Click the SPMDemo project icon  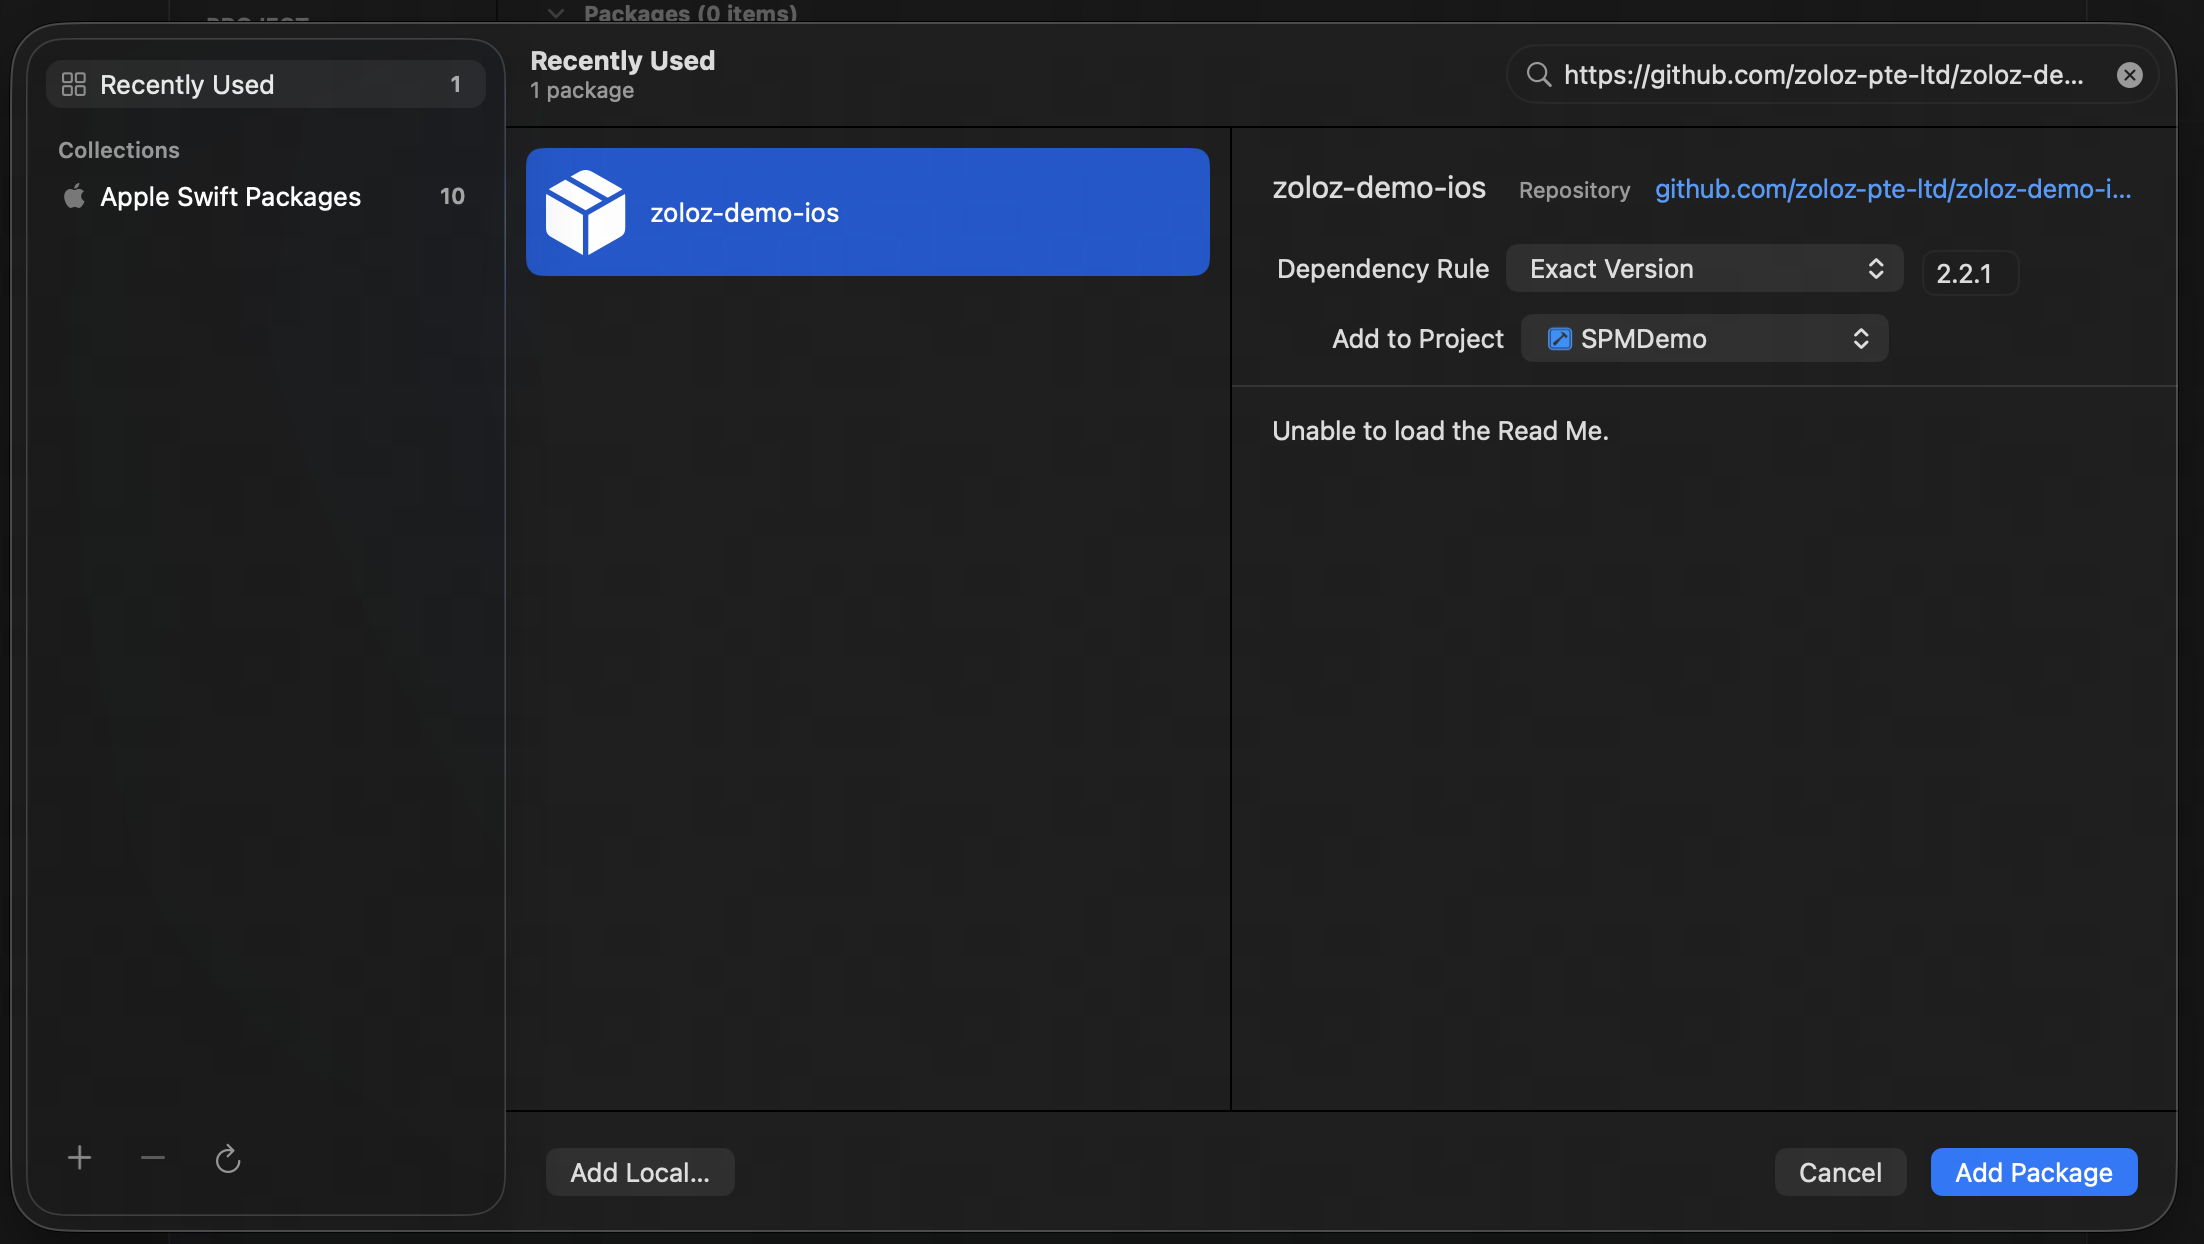[x=1559, y=338]
